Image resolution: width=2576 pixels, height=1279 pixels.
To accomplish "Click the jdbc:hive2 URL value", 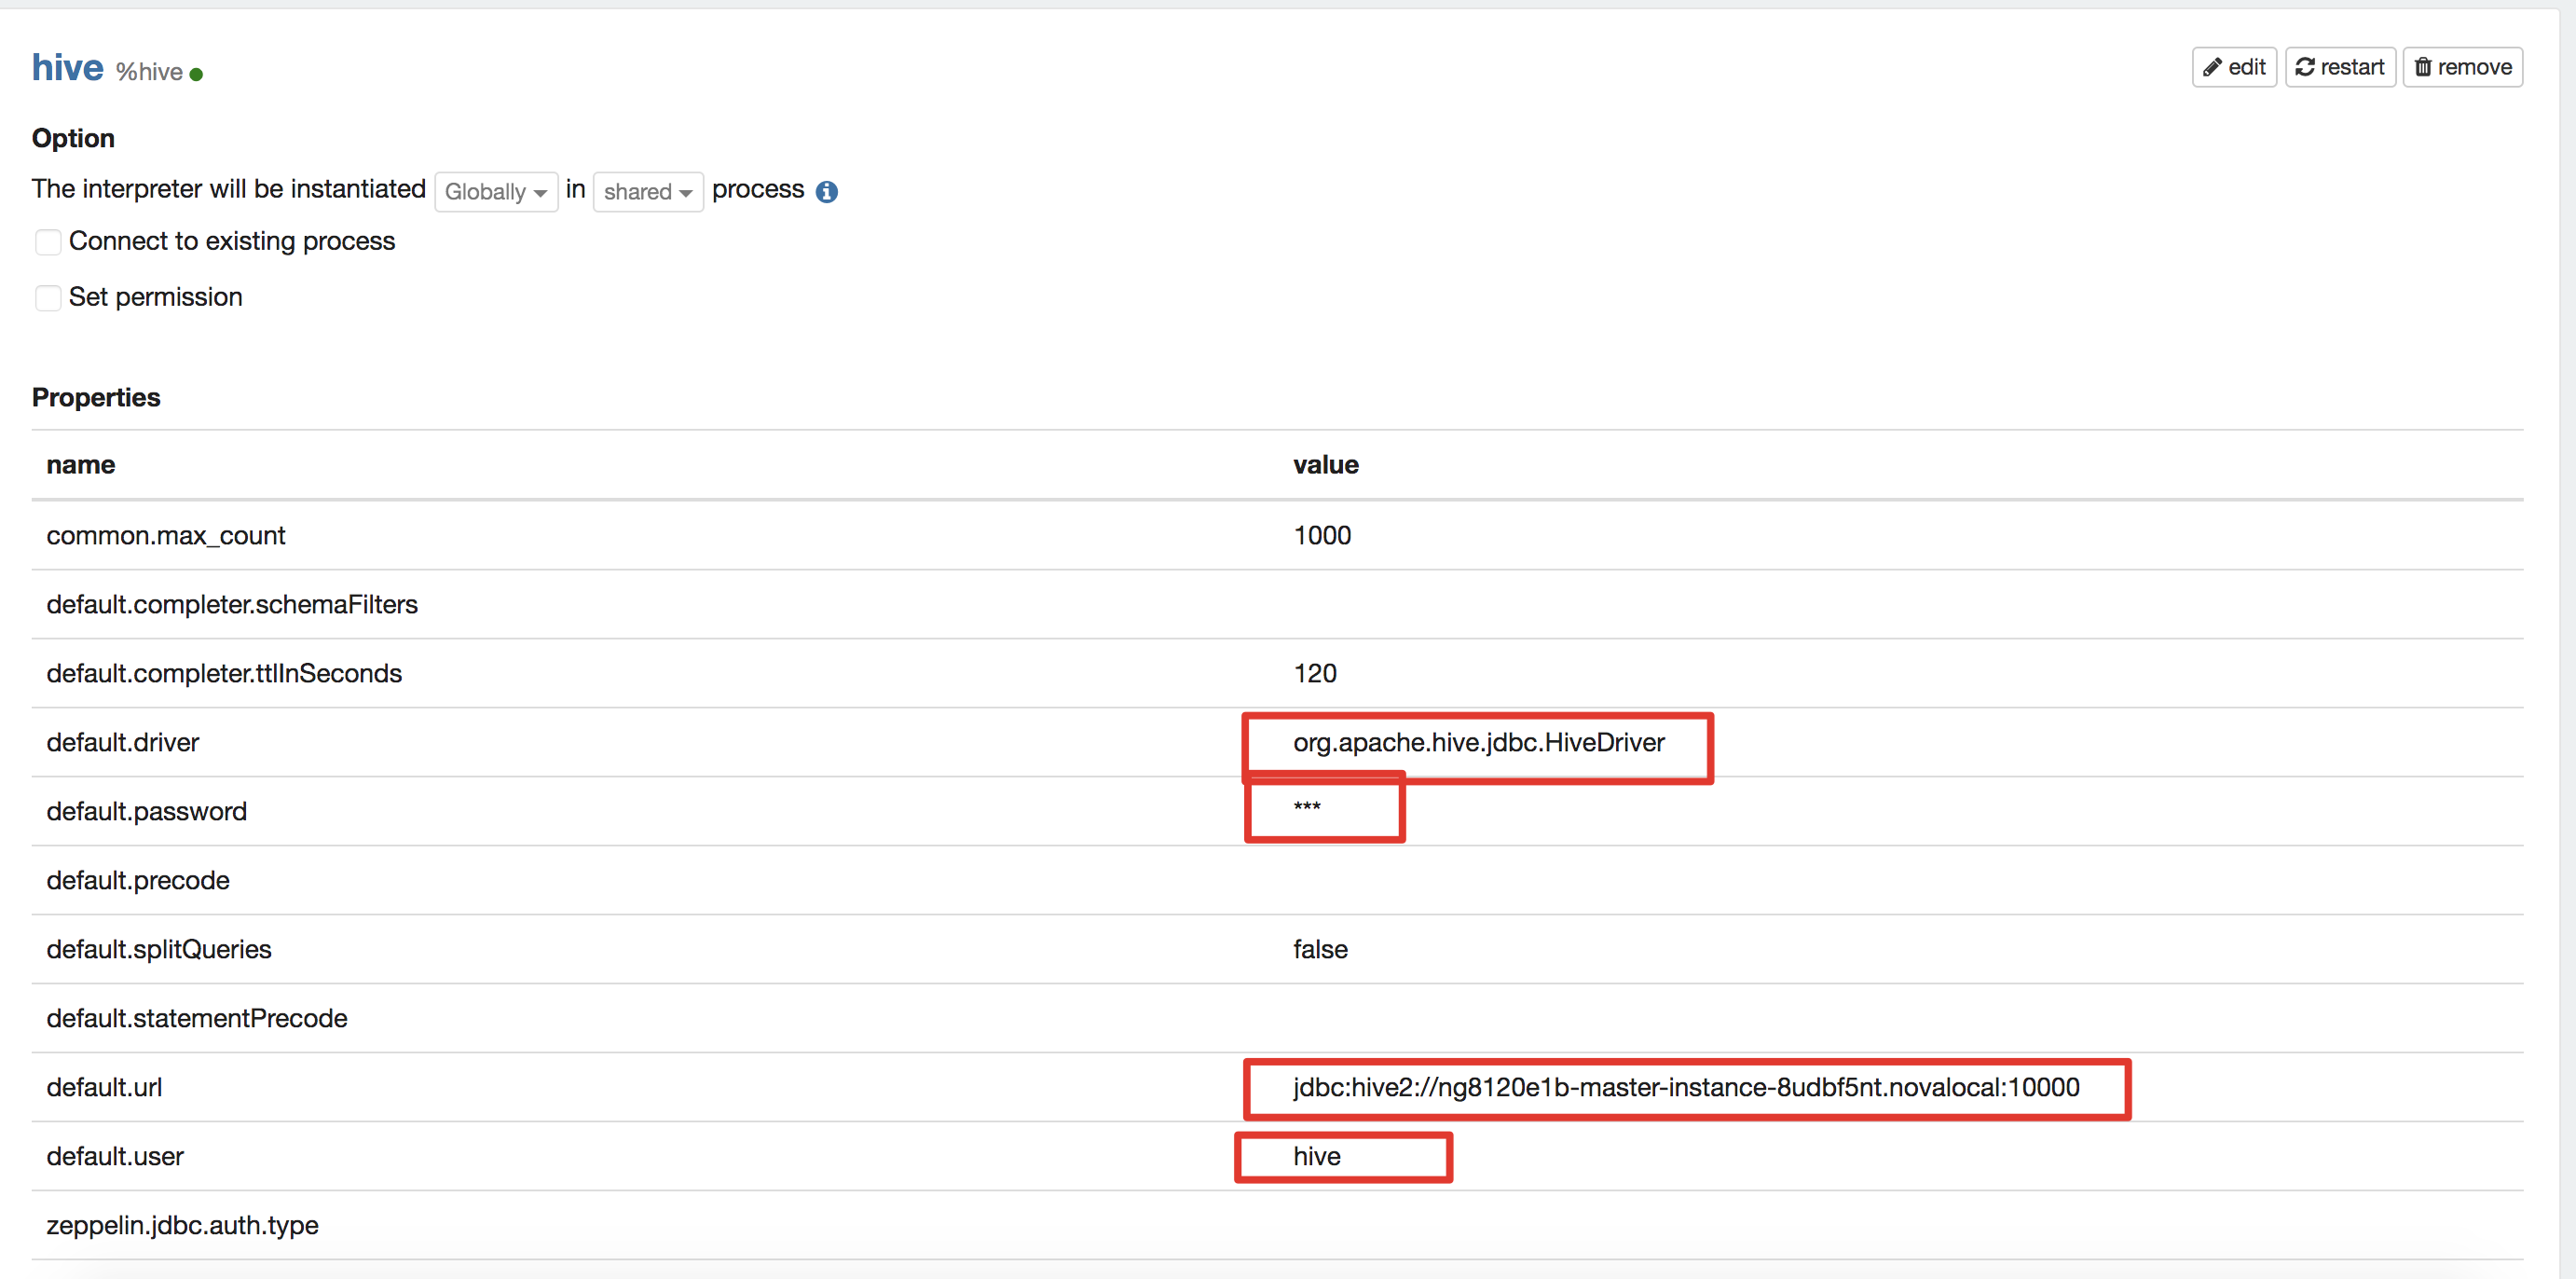I will 1686,1087.
